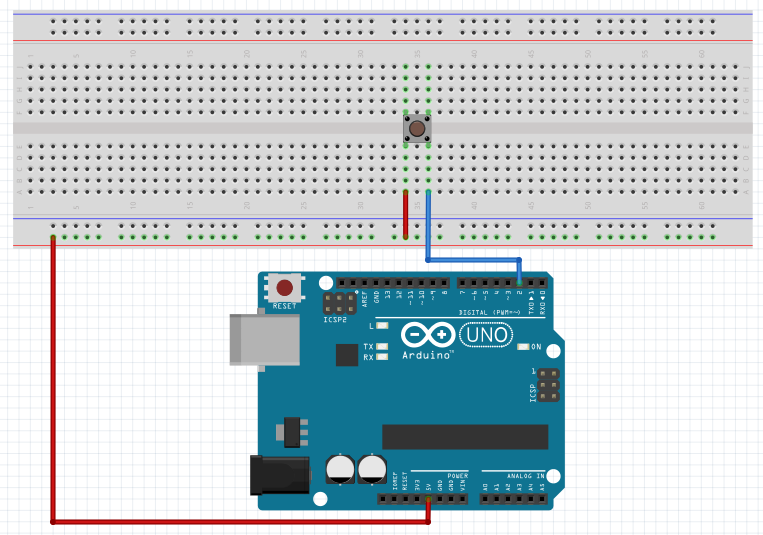Select the ON power LED indicator
This screenshot has width=763, height=535.
(522, 347)
